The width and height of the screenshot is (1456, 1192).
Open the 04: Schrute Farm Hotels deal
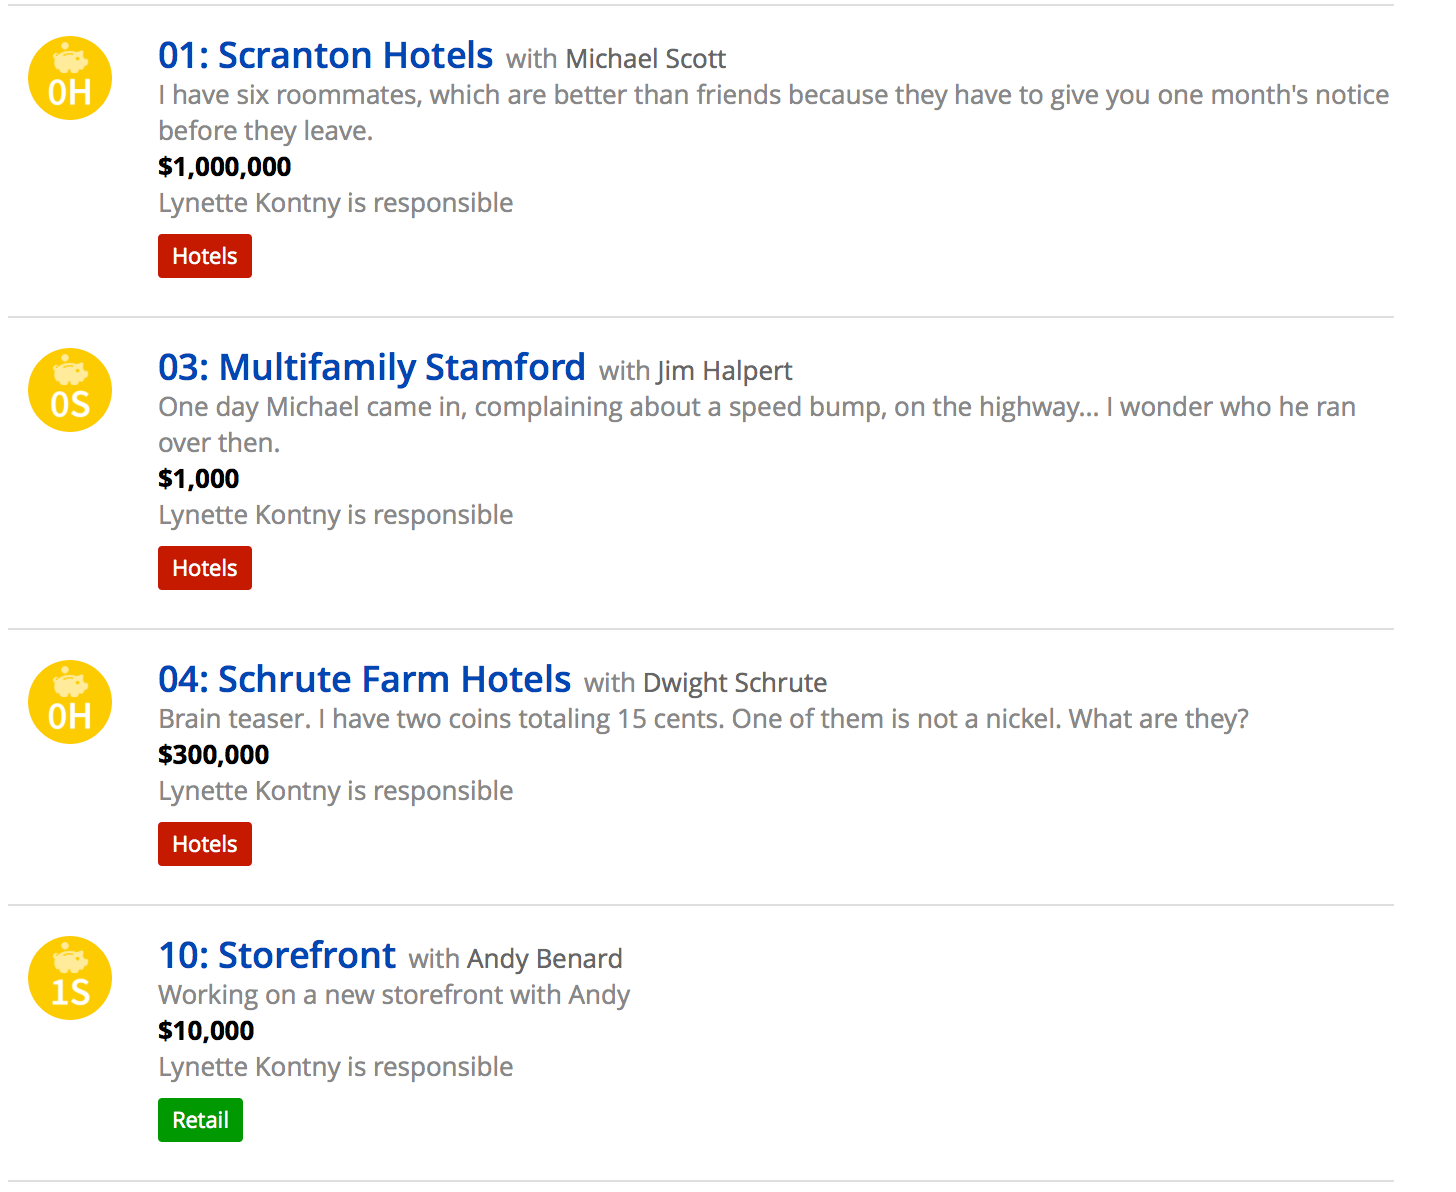364,680
